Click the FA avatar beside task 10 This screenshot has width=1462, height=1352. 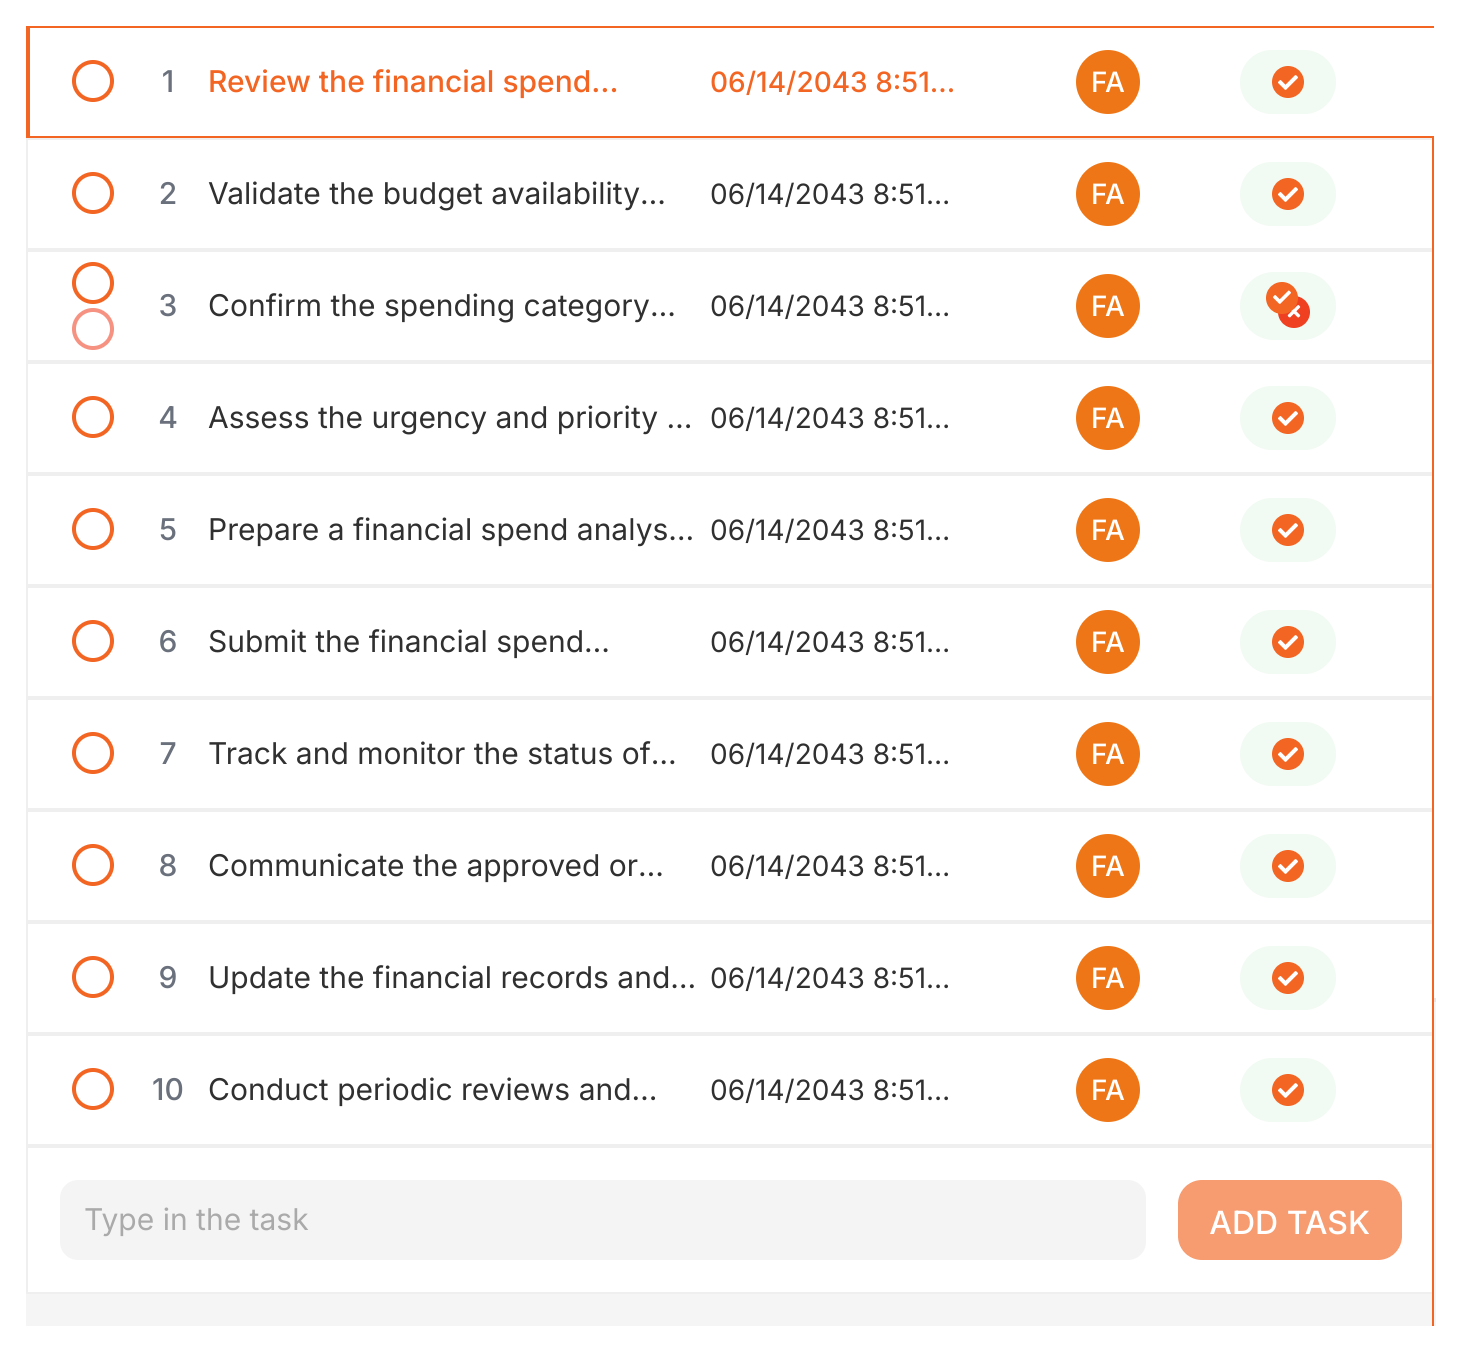1106,1090
